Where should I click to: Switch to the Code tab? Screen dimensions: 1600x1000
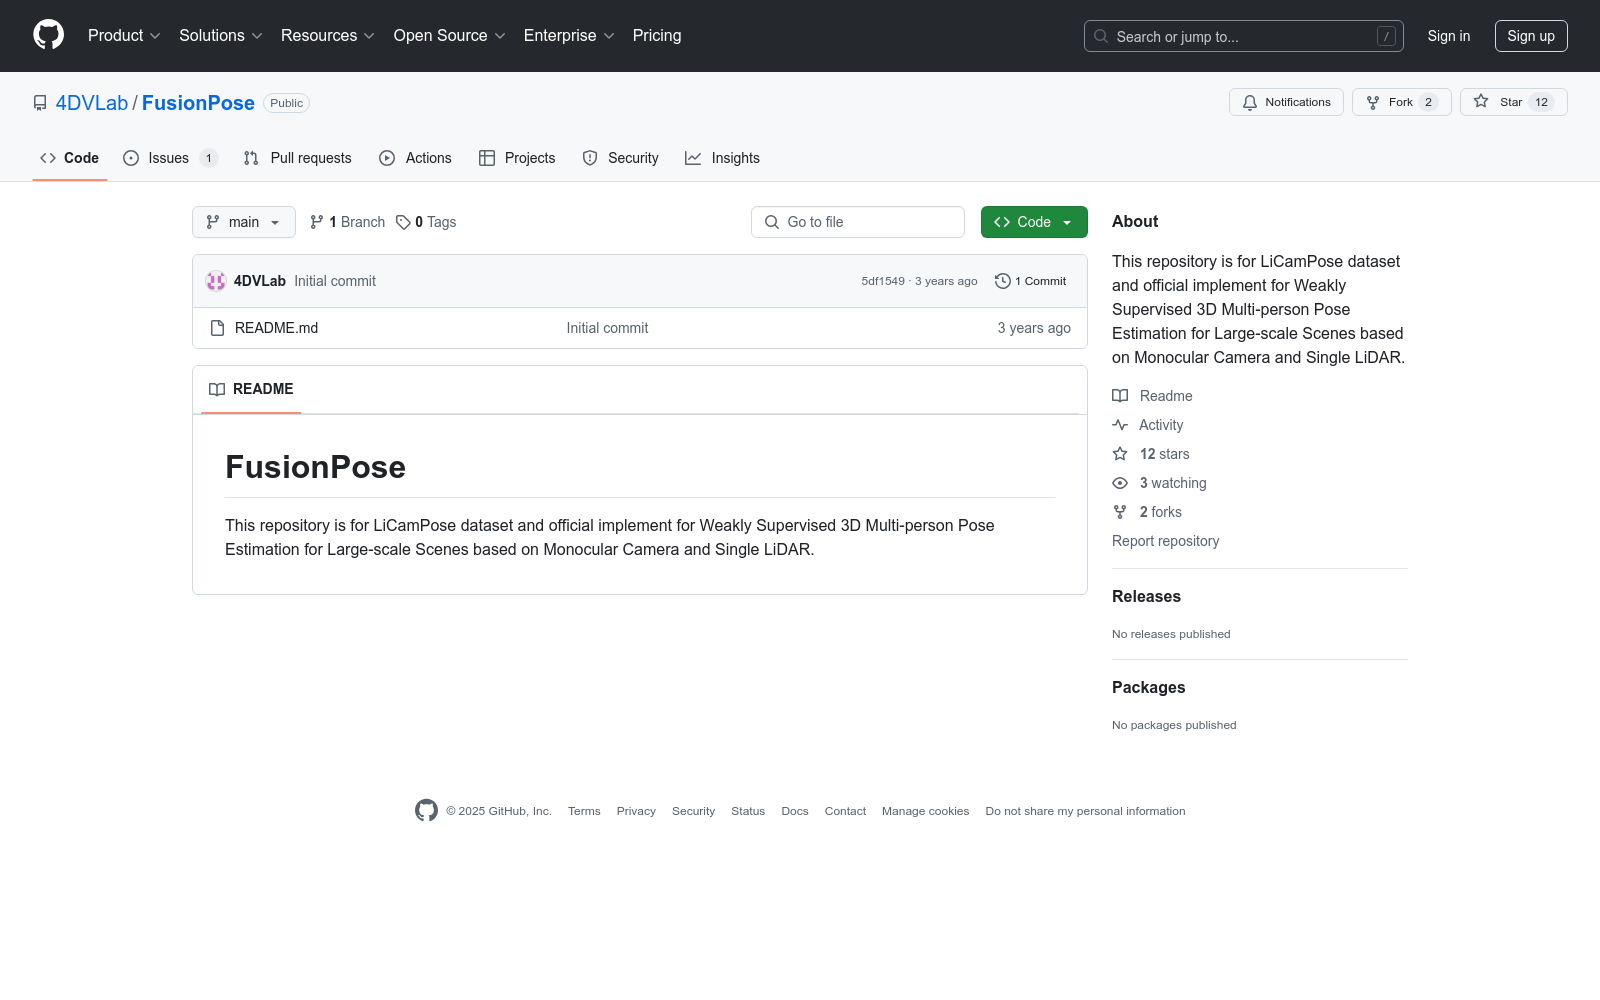(69, 158)
